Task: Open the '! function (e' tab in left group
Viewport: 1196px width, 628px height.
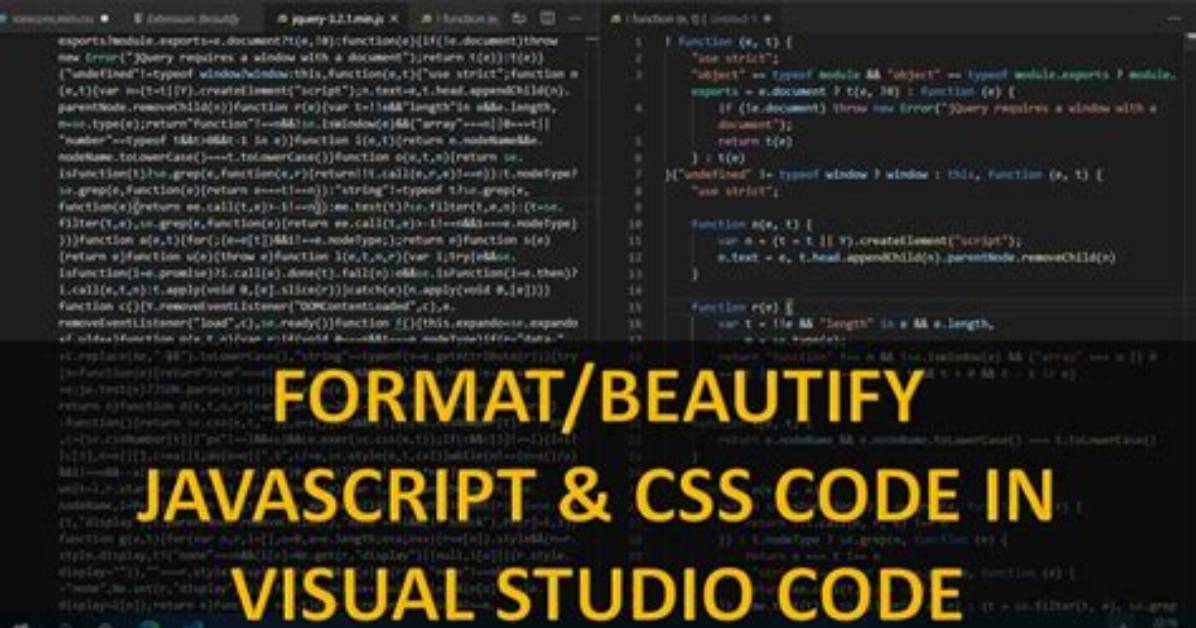Action: pyautogui.click(x=460, y=18)
